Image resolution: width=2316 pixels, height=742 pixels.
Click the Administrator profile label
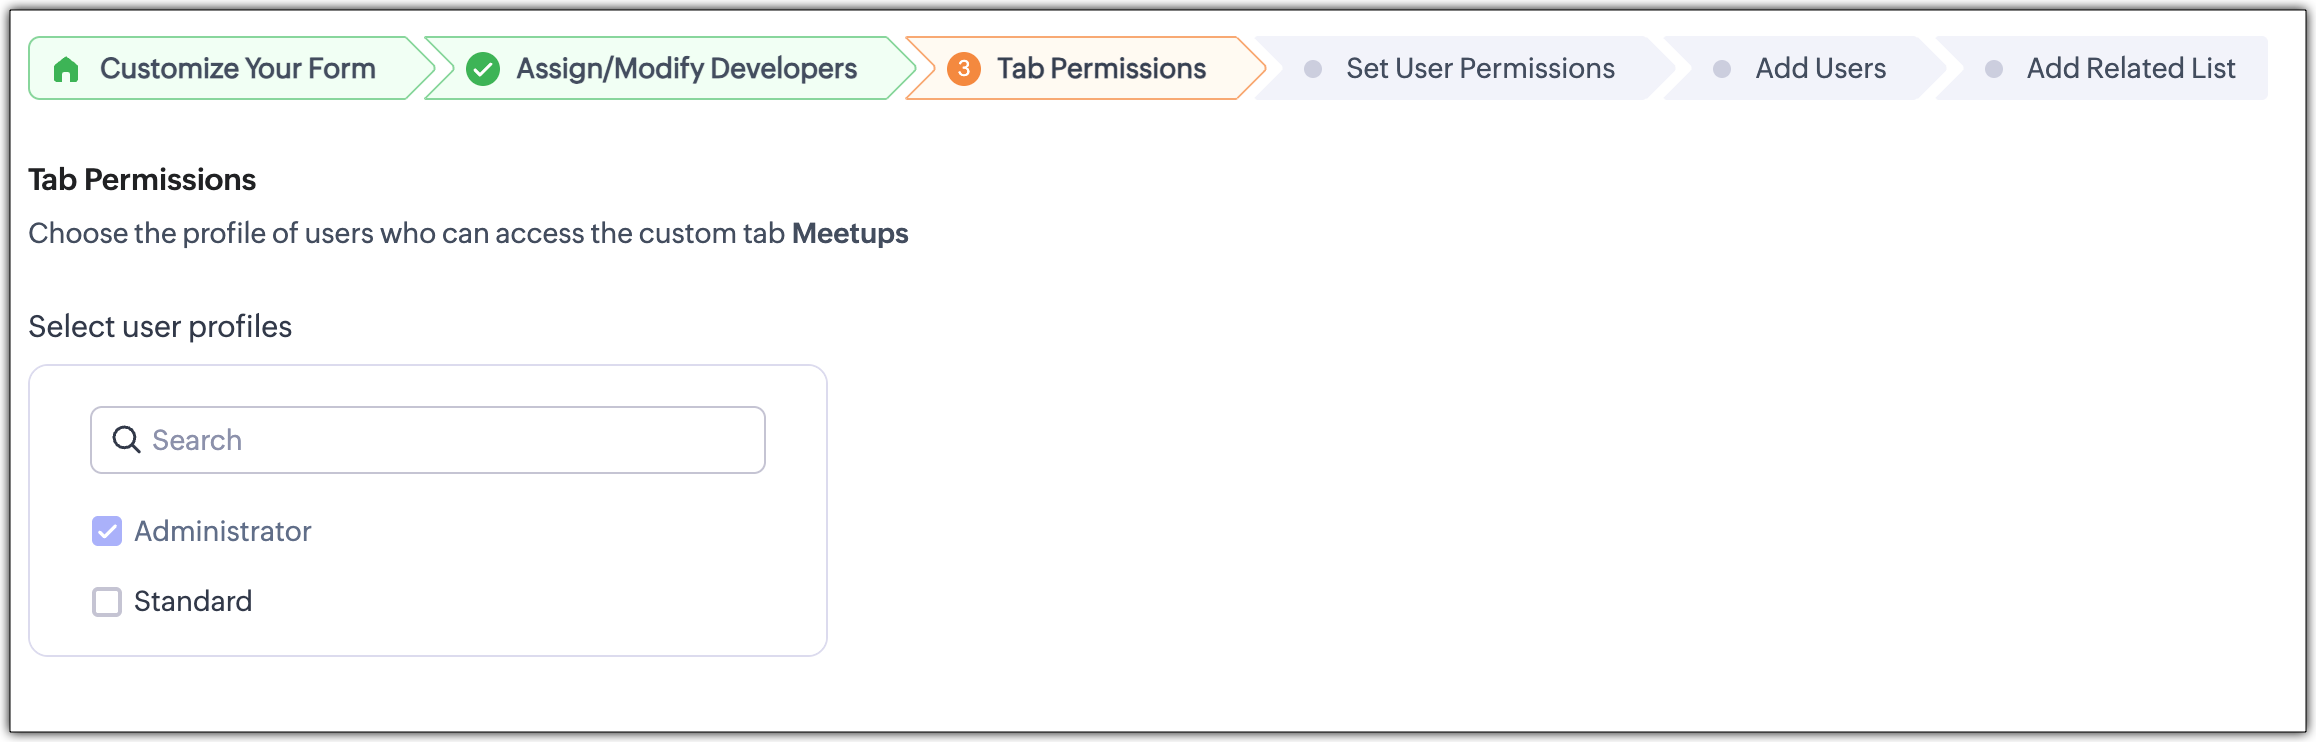click(223, 531)
